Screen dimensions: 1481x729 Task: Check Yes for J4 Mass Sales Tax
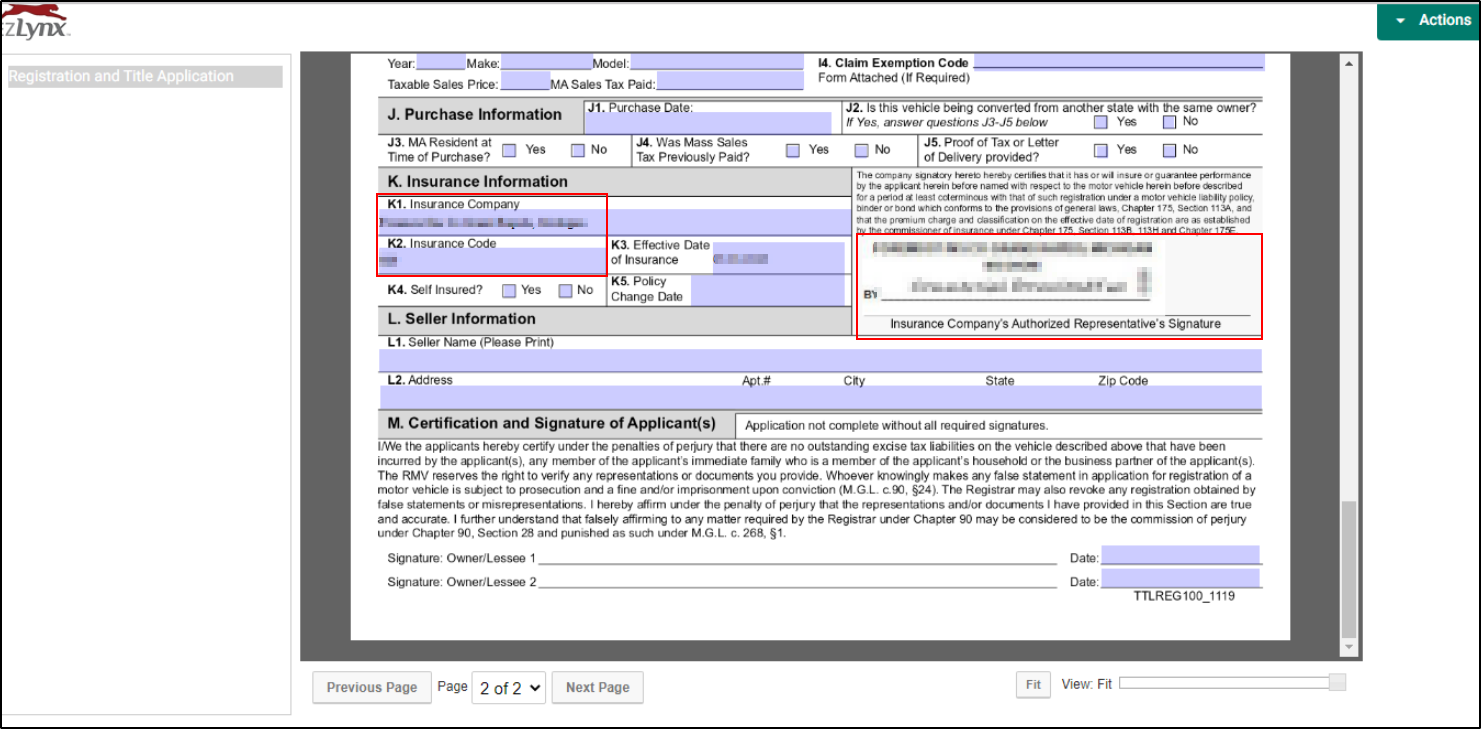(793, 150)
